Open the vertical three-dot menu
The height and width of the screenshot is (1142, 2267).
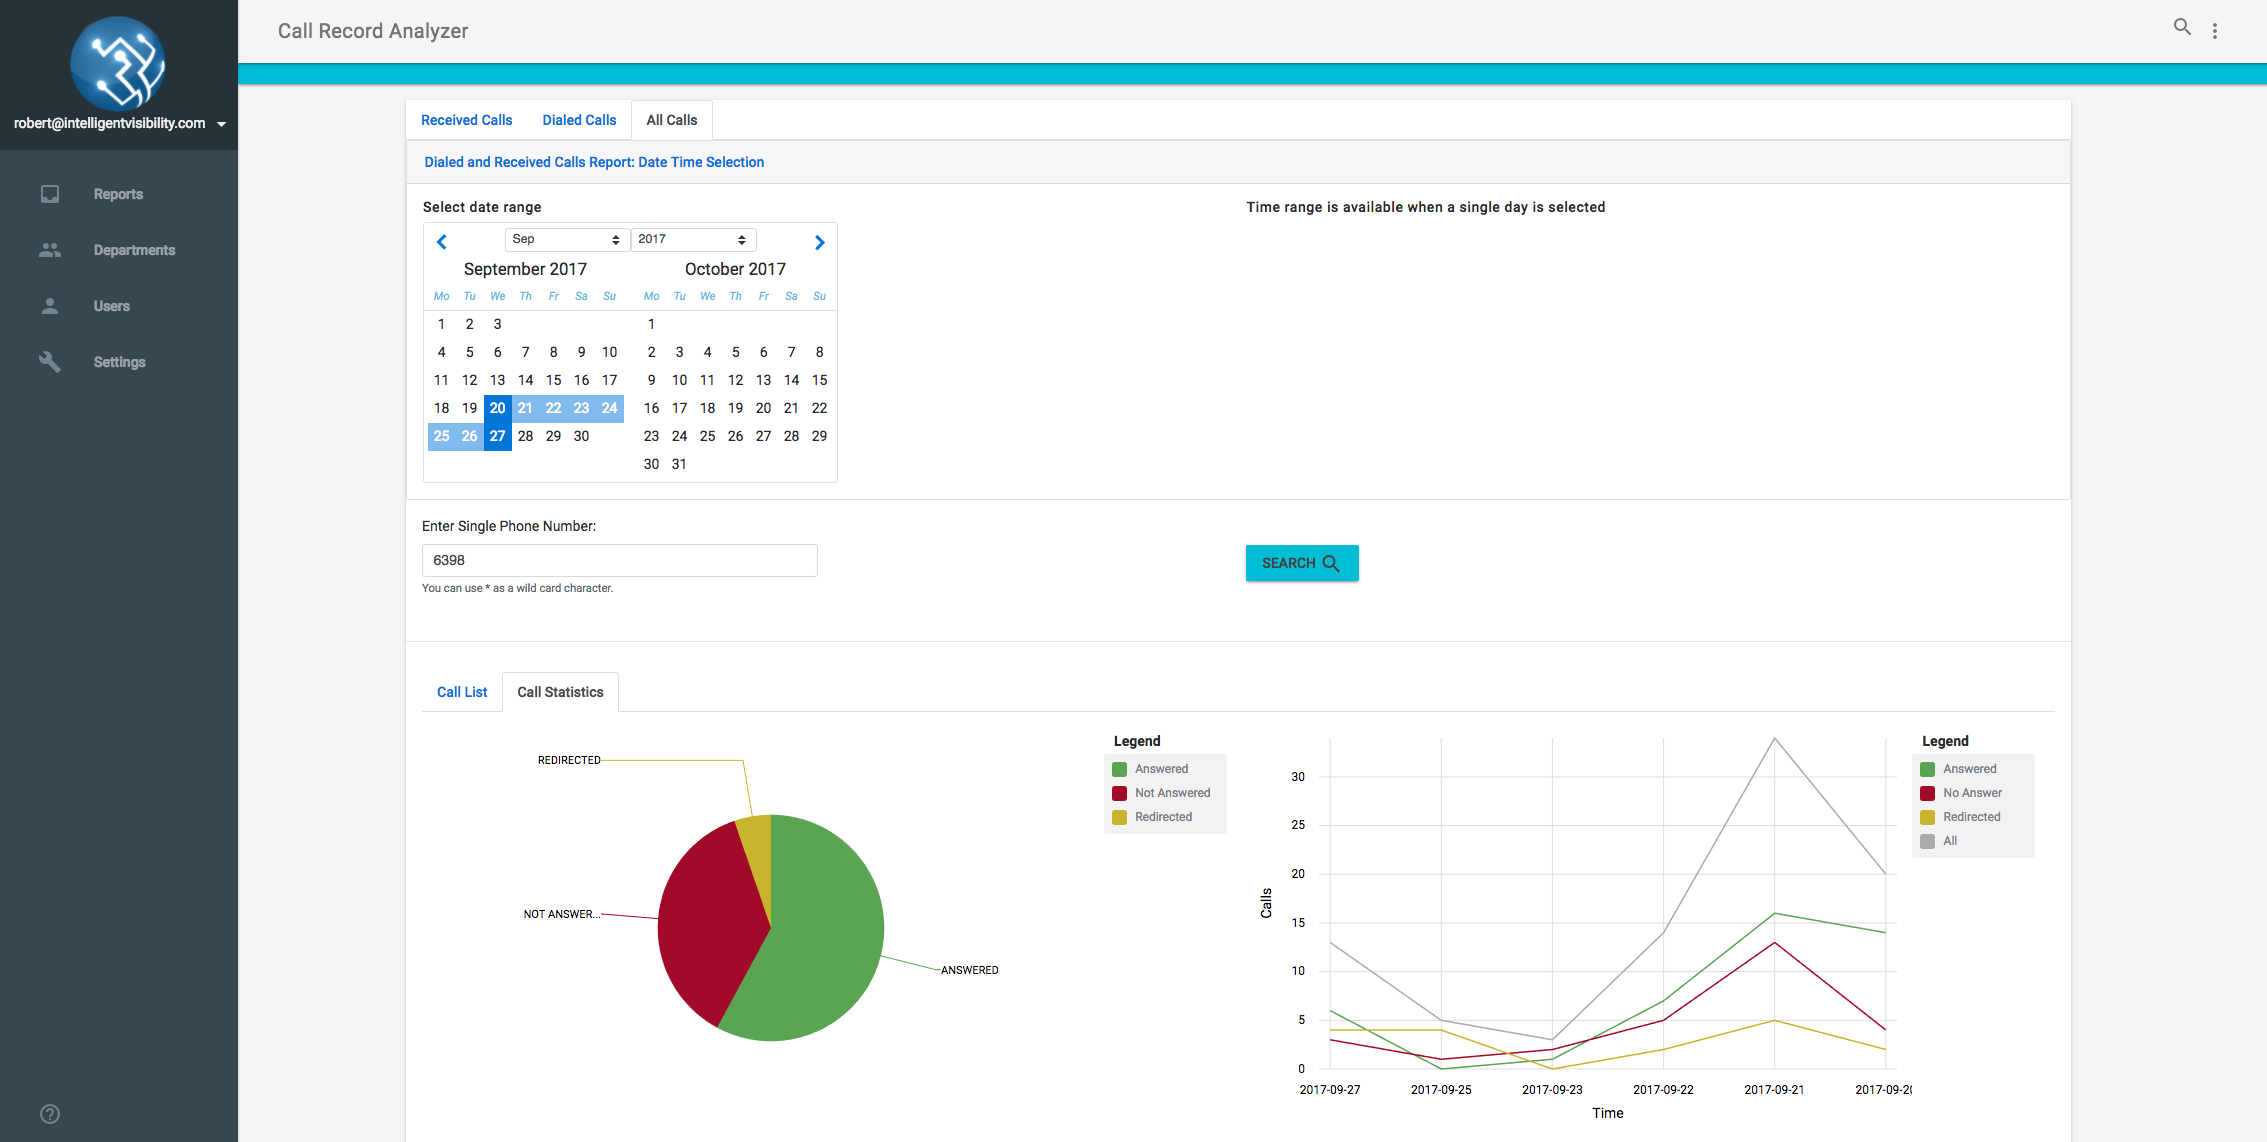[2215, 31]
